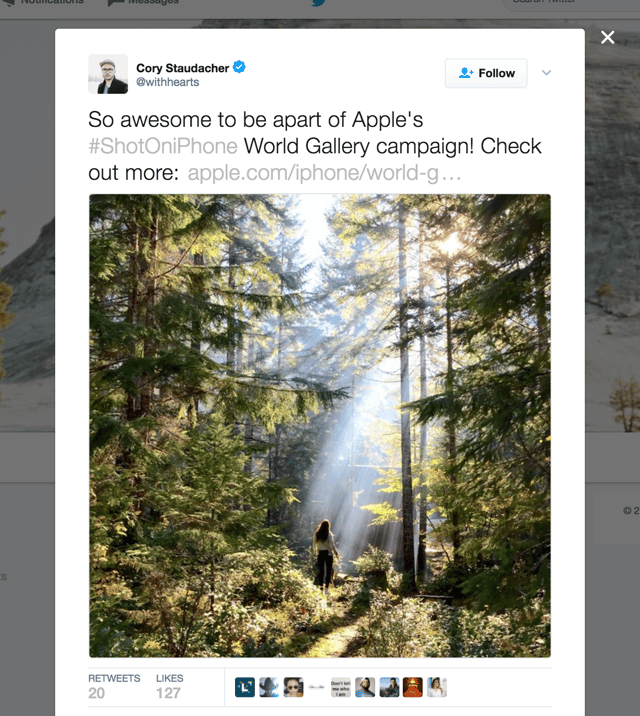Click the second liker avatar
Viewport: 640px width, 716px height.
pos(269,687)
